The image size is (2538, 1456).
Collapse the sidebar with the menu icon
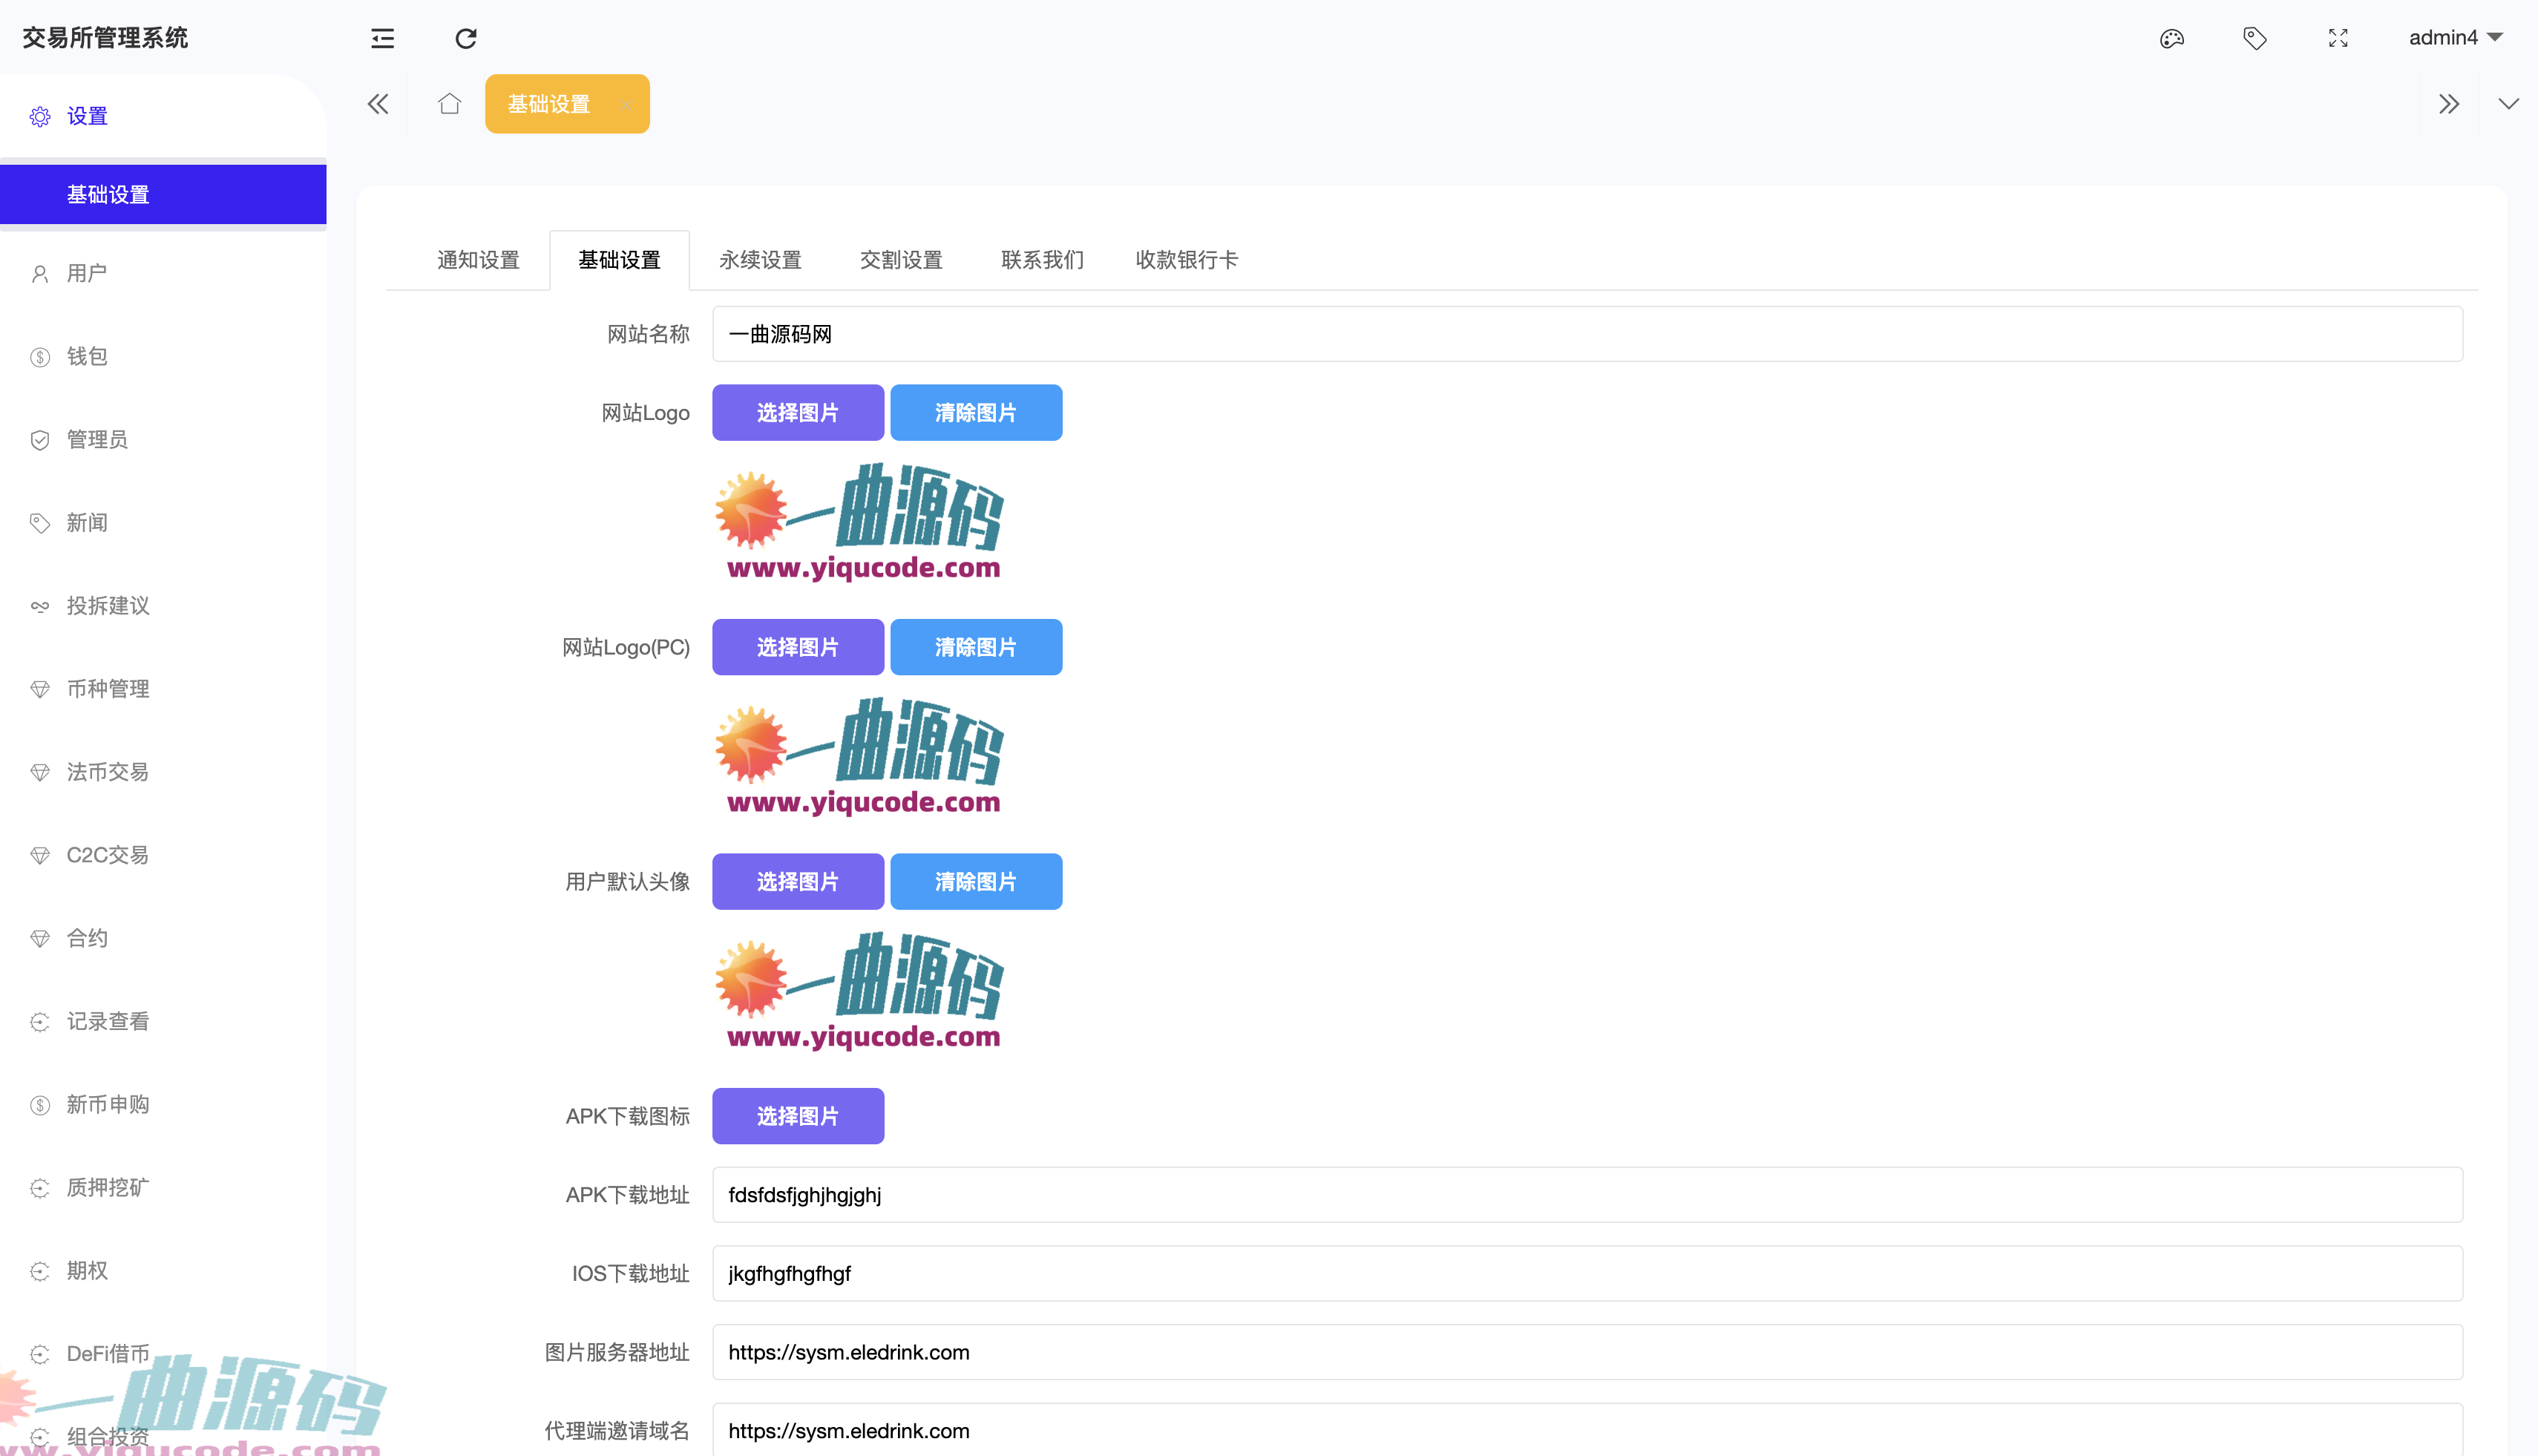[382, 38]
